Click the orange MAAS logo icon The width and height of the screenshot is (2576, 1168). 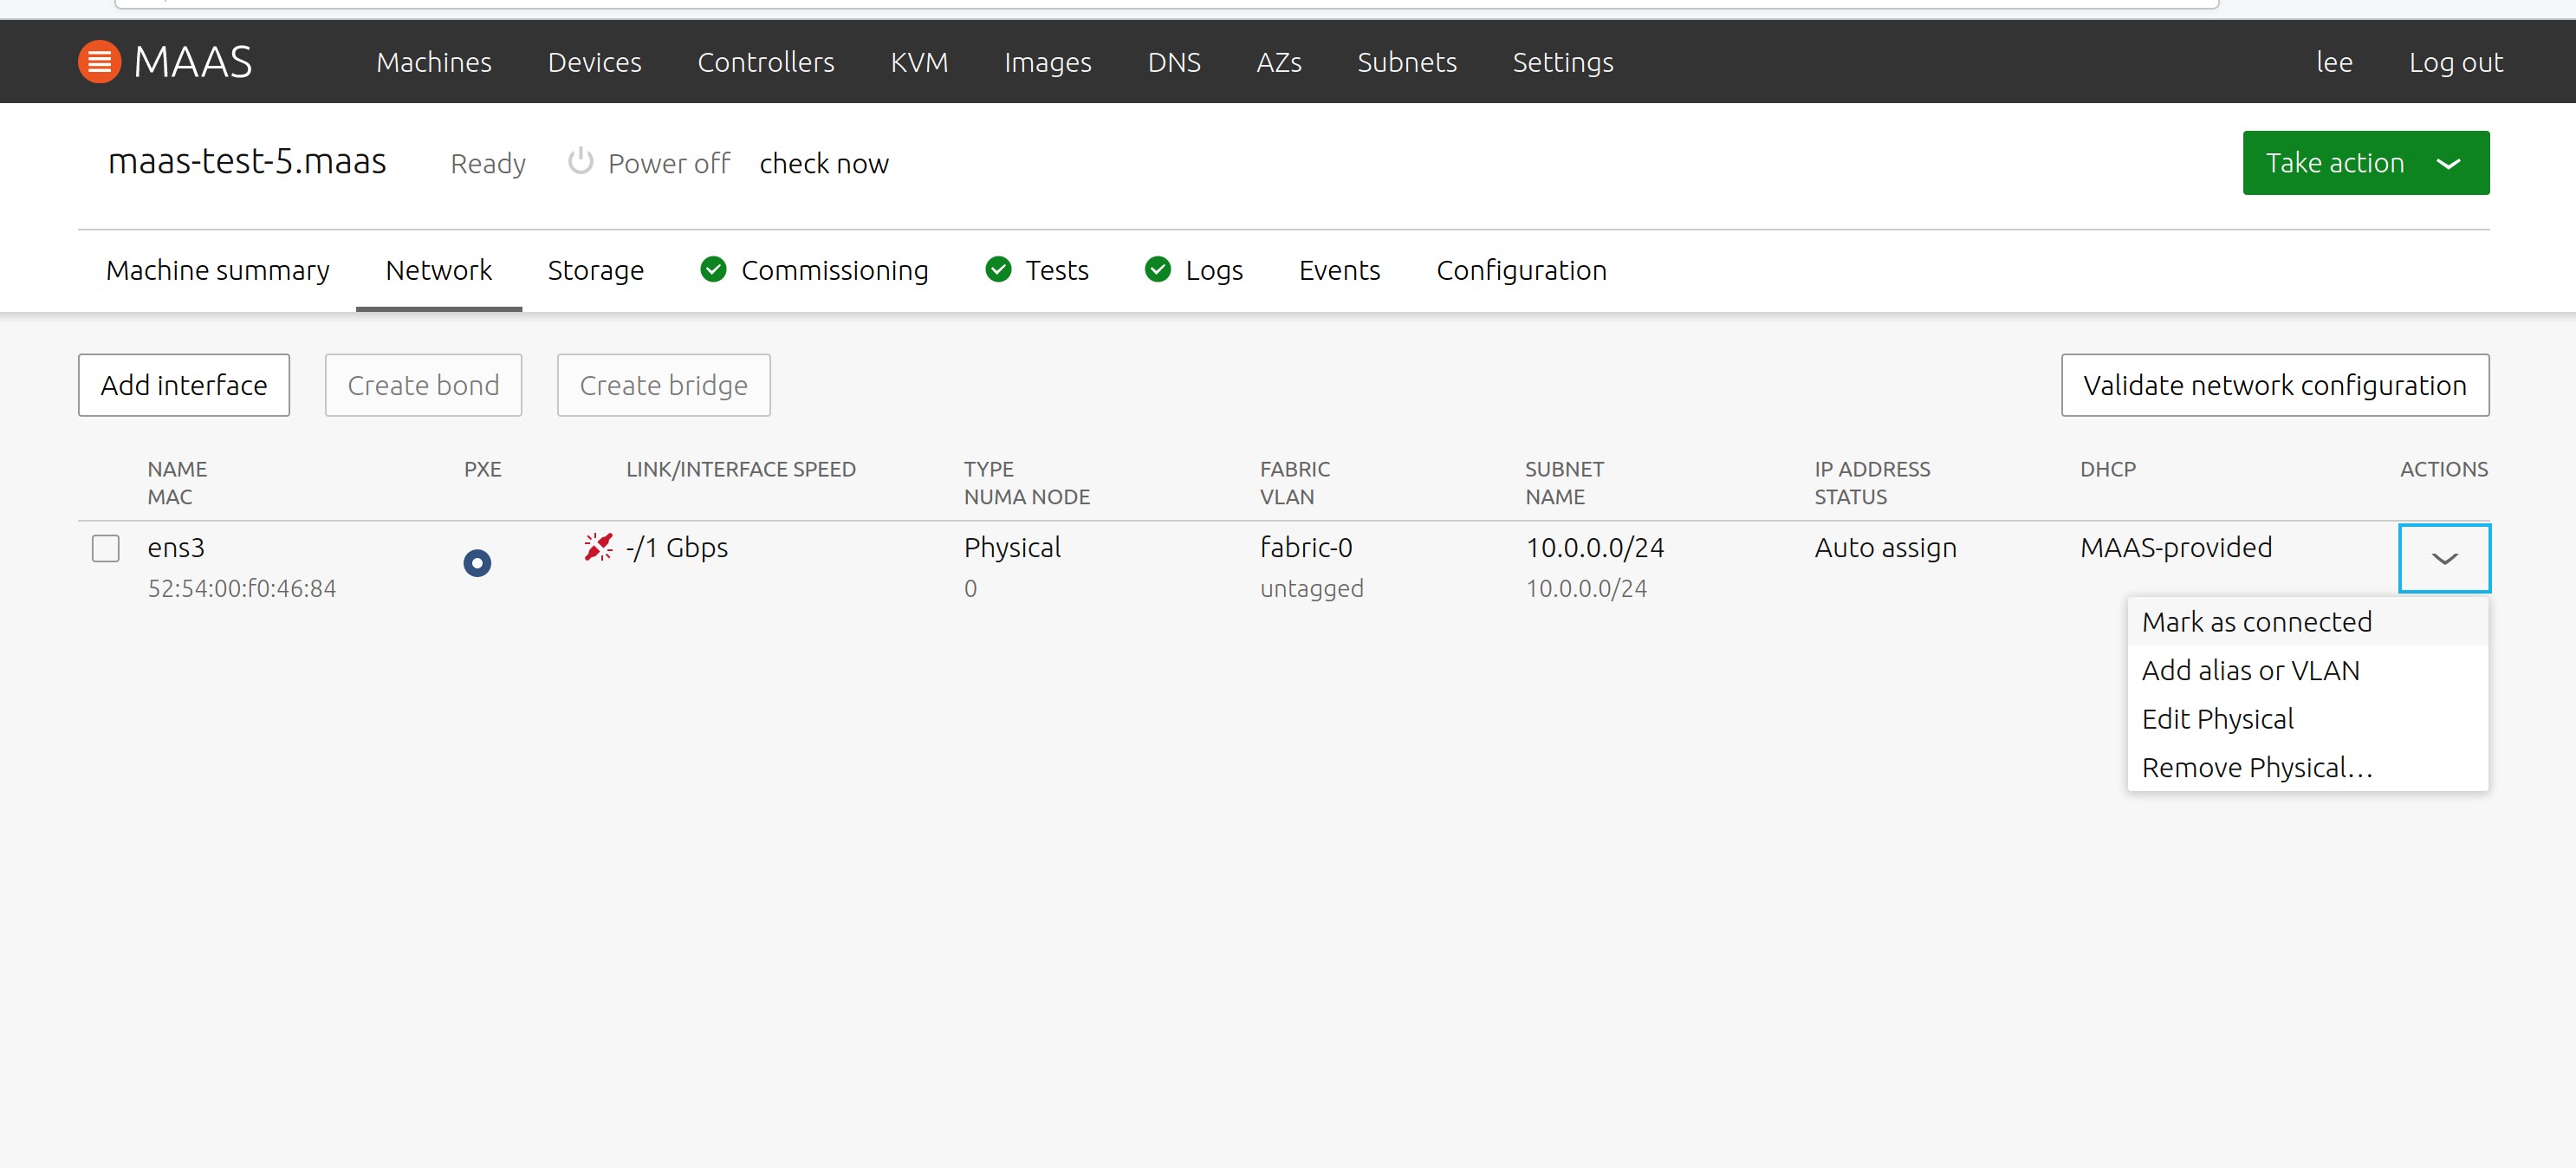click(99, 62)
